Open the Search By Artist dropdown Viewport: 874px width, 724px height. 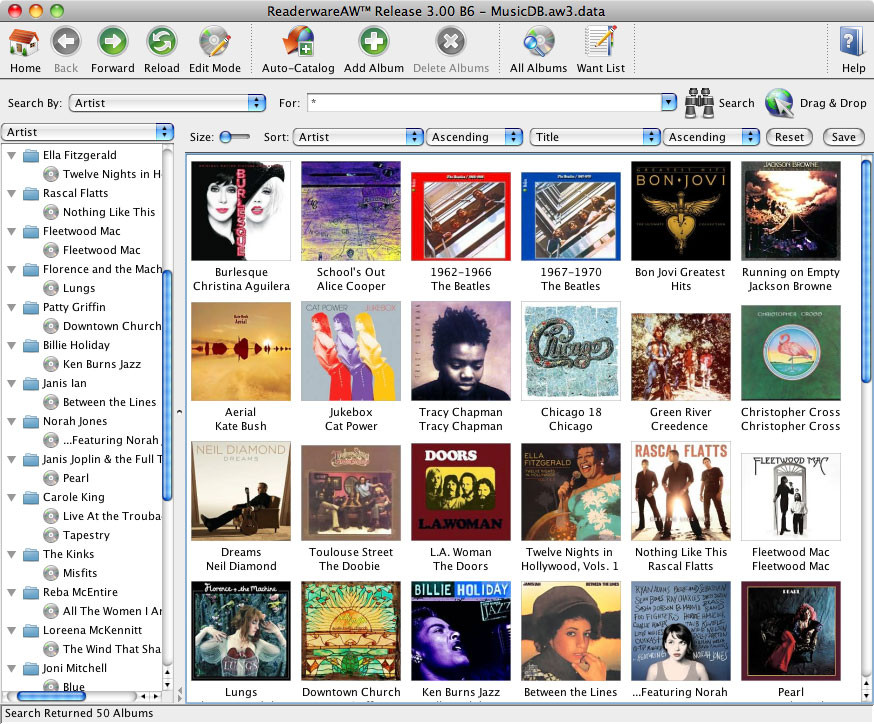(x=167, y=103)
